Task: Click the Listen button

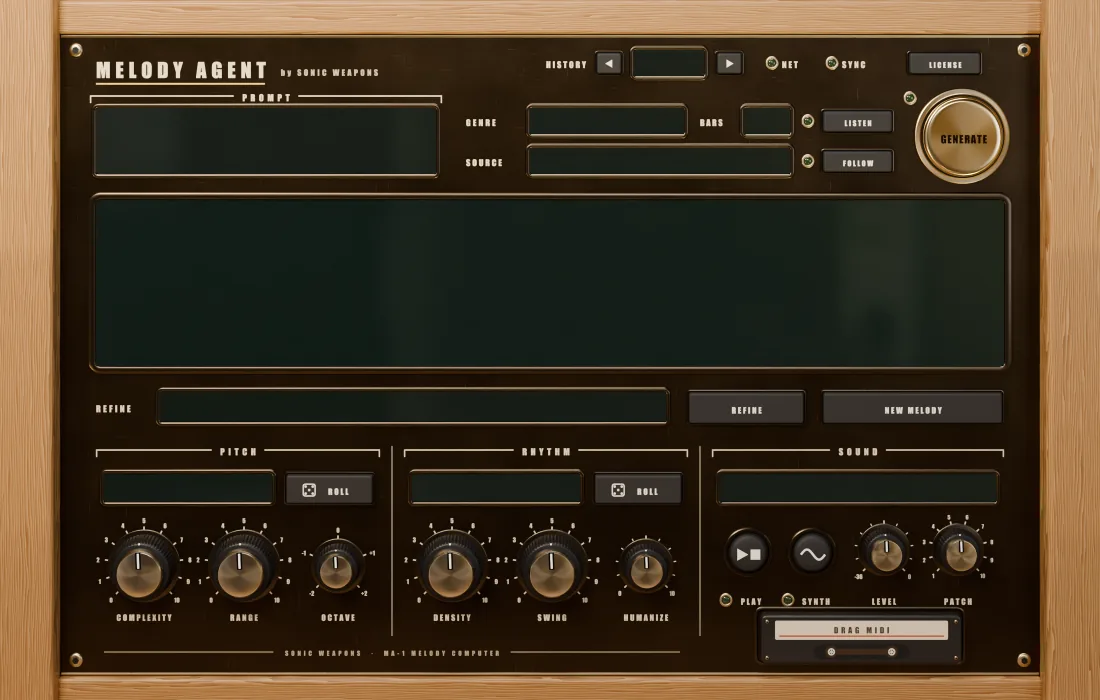Action: click(x=857, y=122)
